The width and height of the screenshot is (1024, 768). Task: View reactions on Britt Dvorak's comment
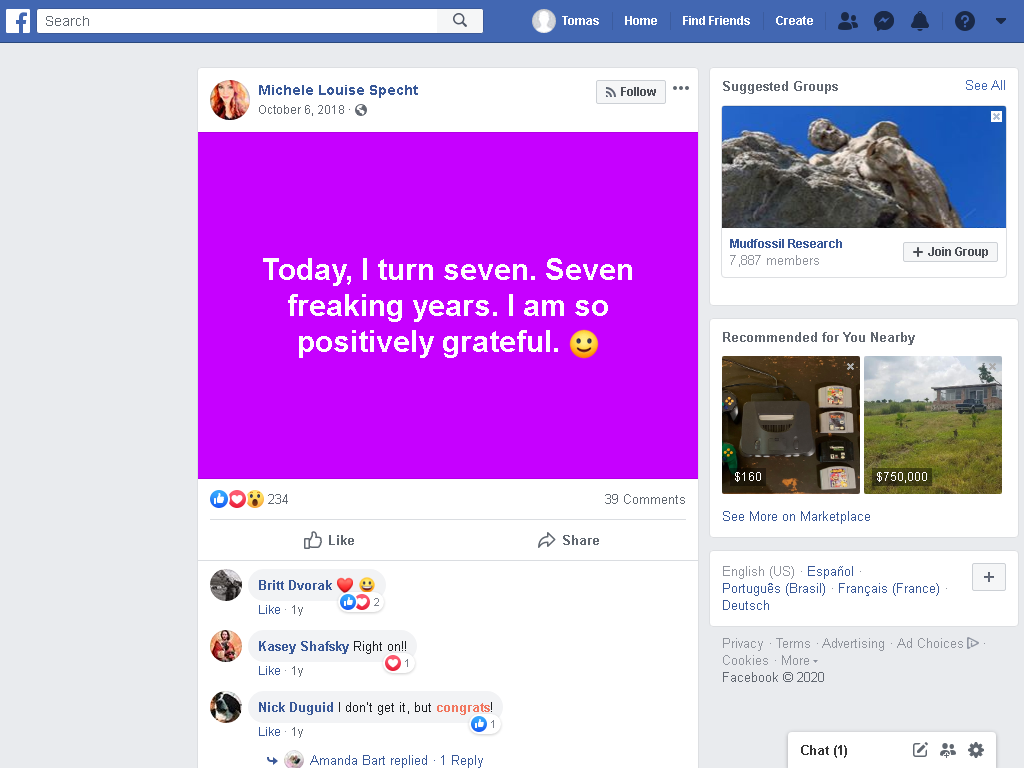pyautogui.click(x=360, y=602)
